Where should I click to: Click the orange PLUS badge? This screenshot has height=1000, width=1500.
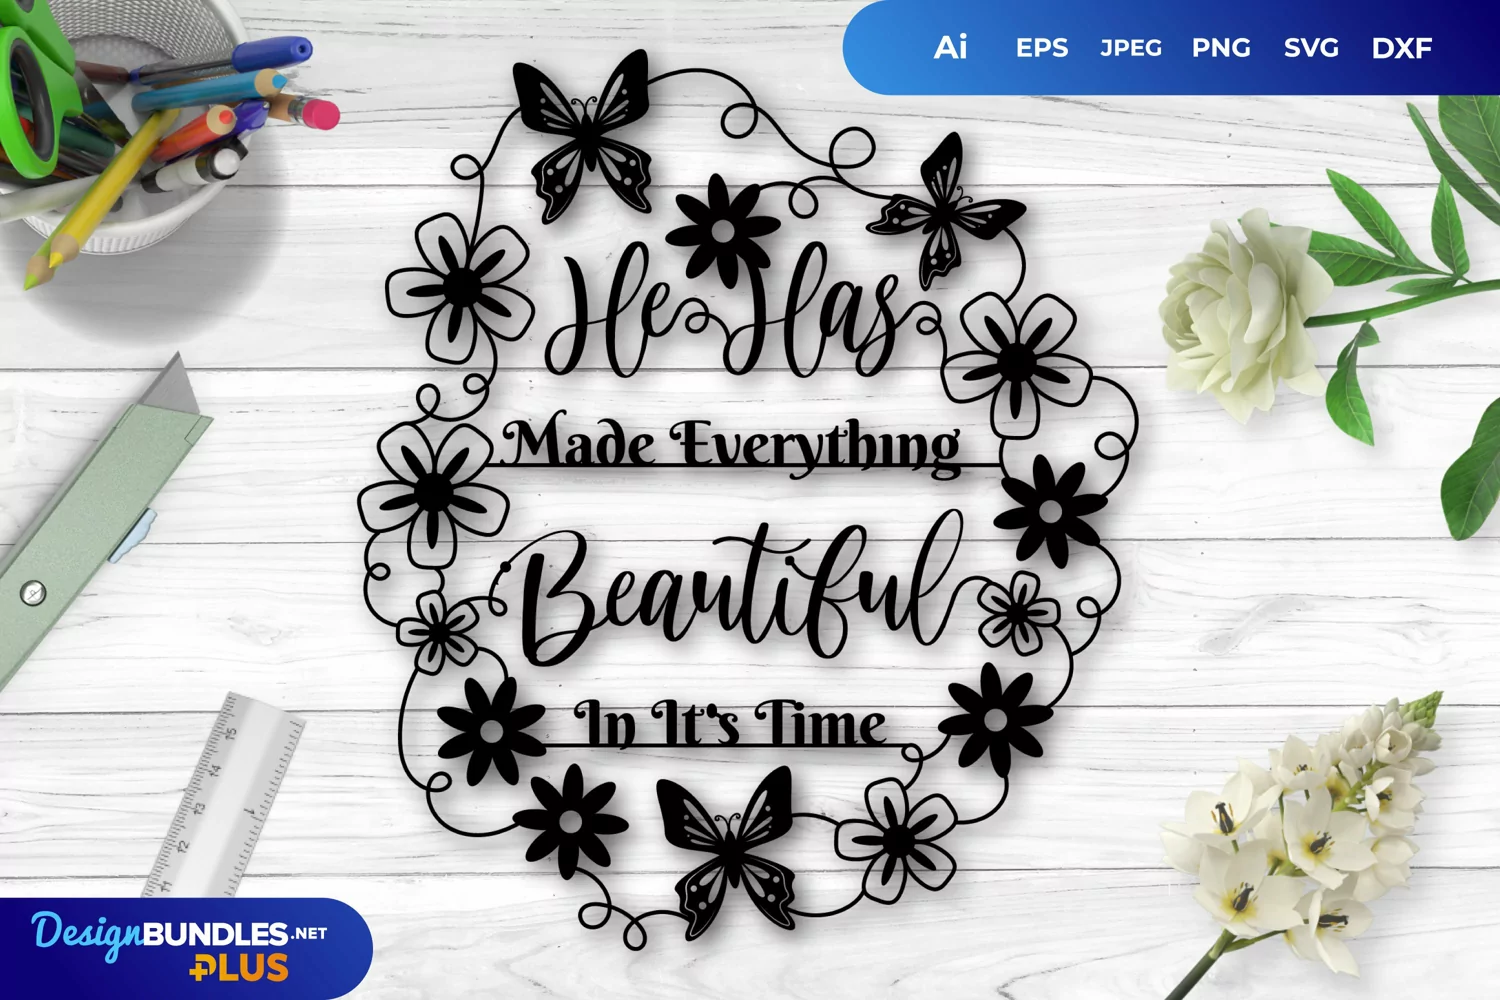[x=239, y=968]
